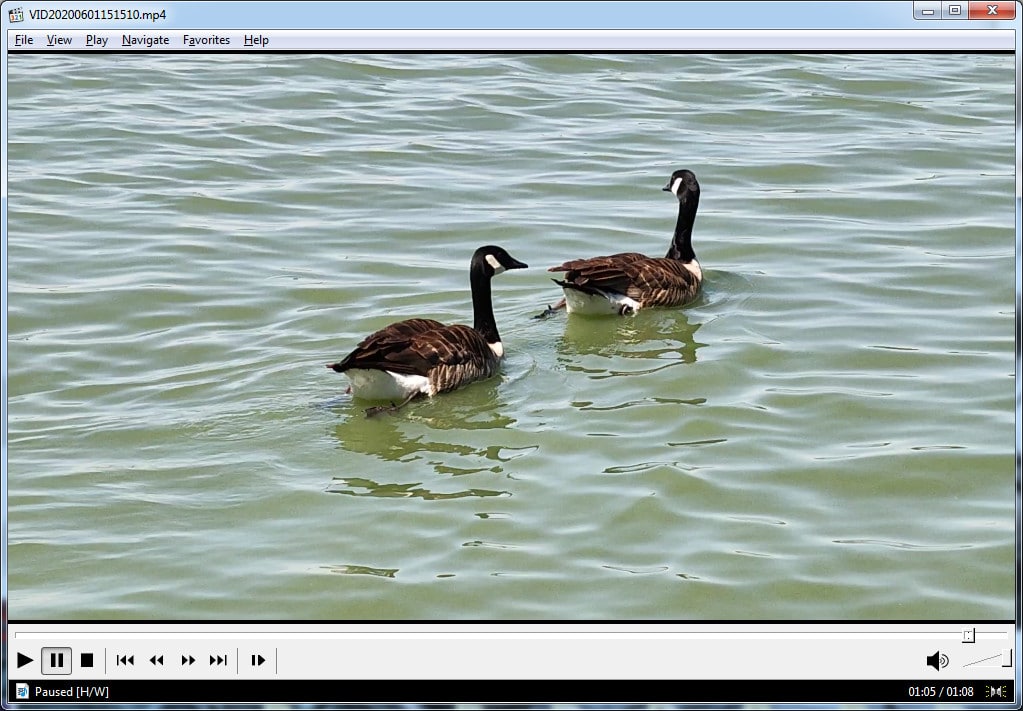This screenshot has height=711, width=1023.
Task: Skip to the previous file
Action: point(125,660)
